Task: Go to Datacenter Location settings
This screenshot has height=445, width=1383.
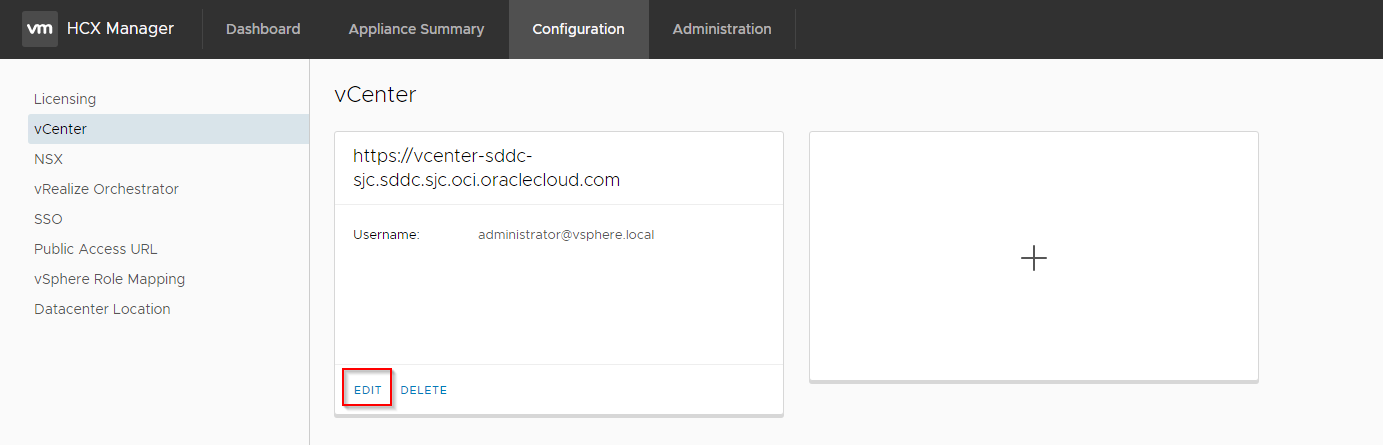Action: 102,309
